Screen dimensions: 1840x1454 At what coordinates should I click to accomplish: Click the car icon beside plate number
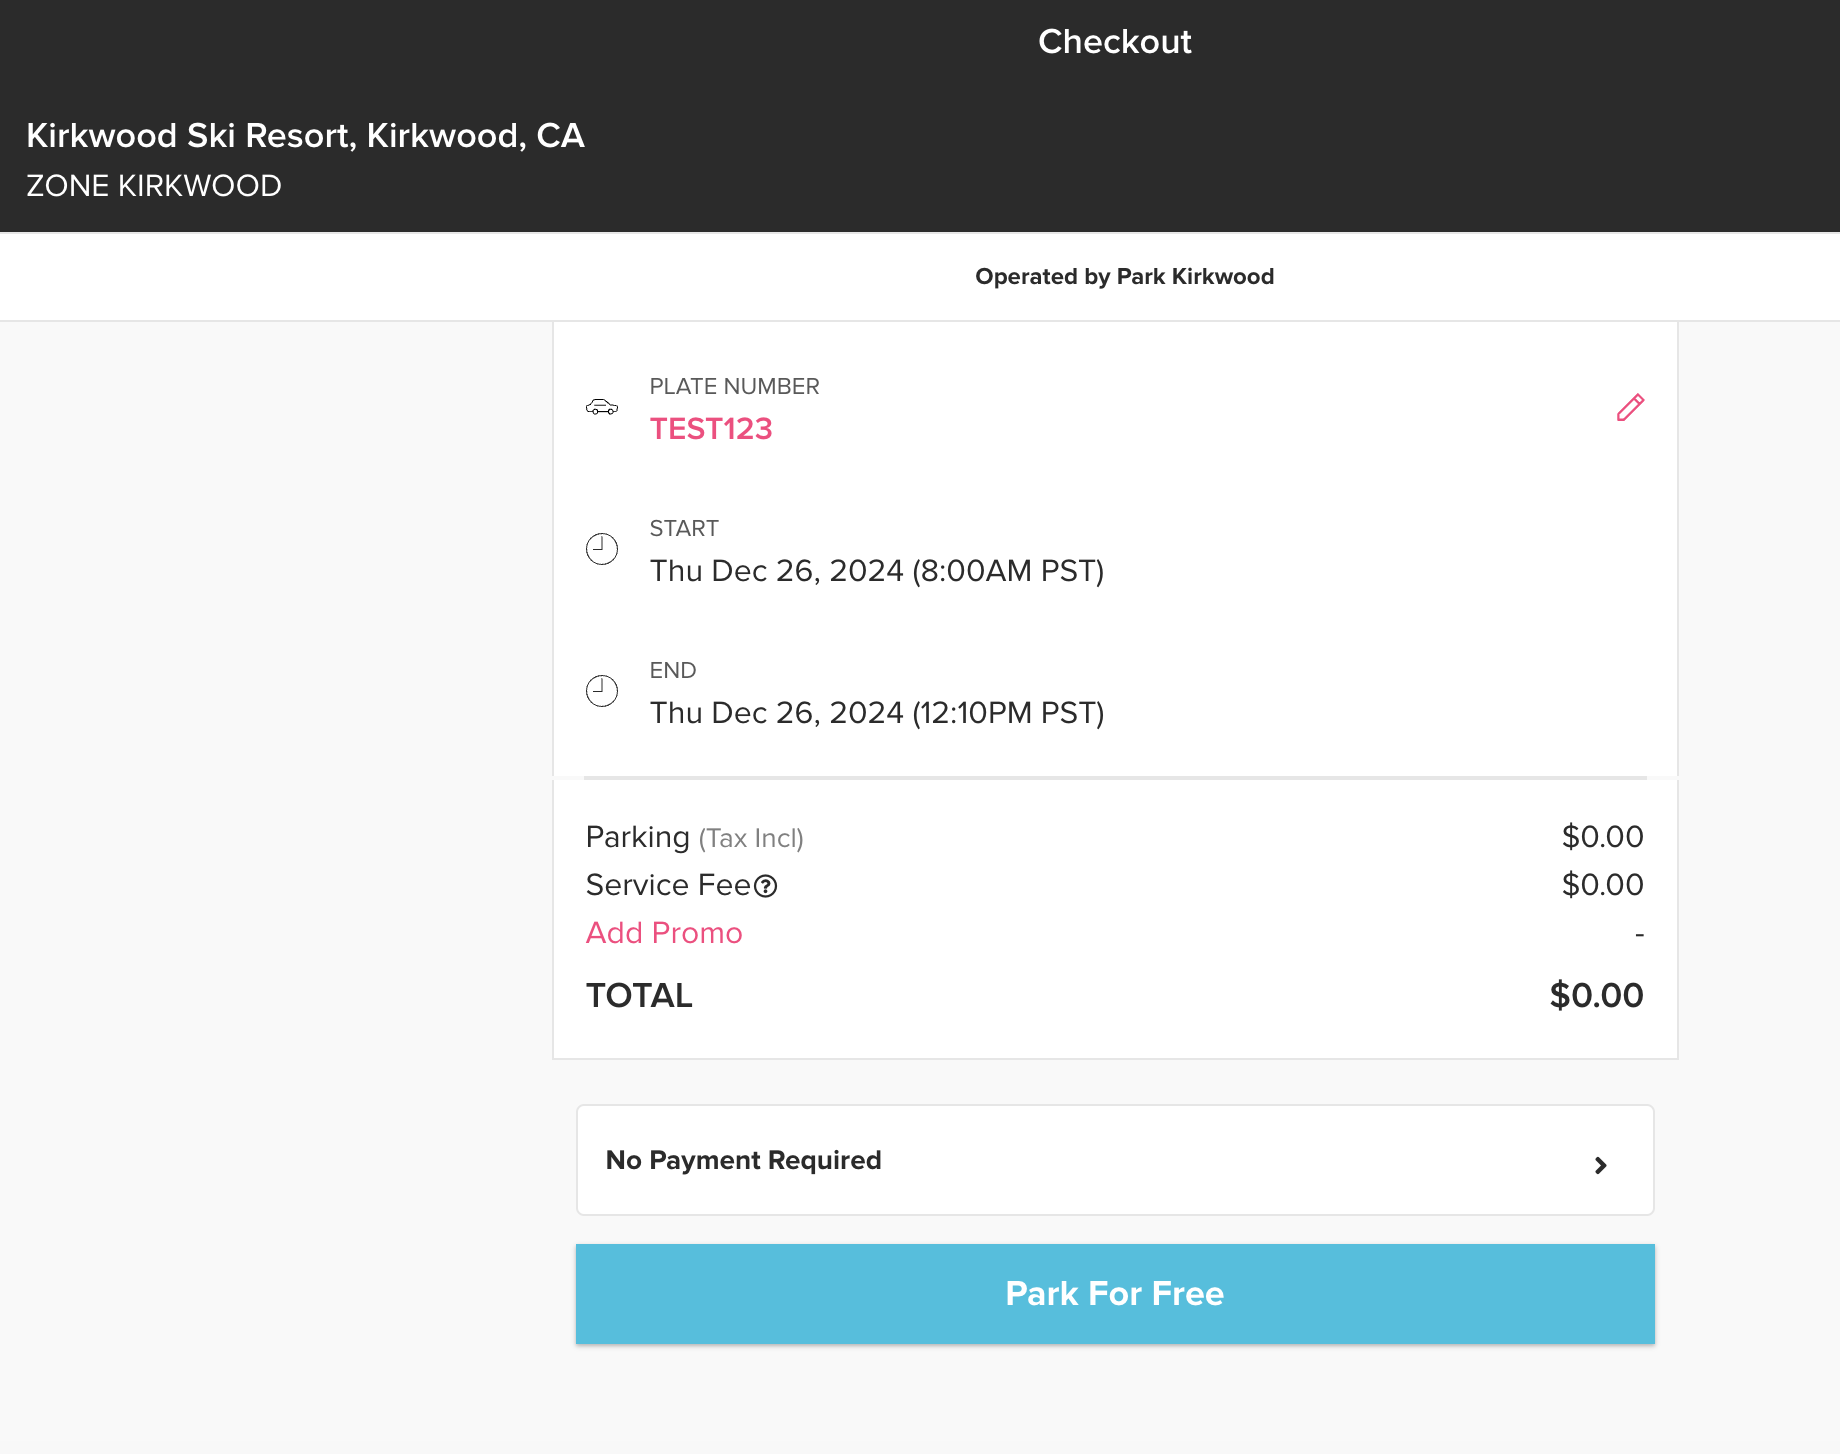[602, 407]
